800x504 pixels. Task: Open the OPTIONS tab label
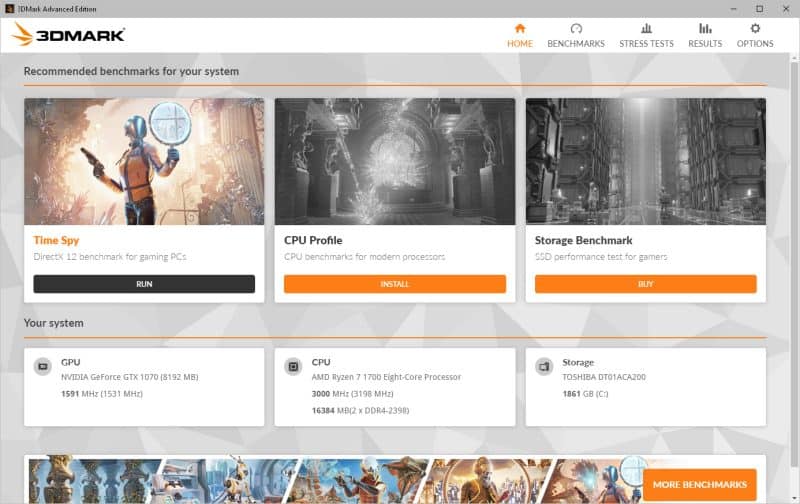755,44
